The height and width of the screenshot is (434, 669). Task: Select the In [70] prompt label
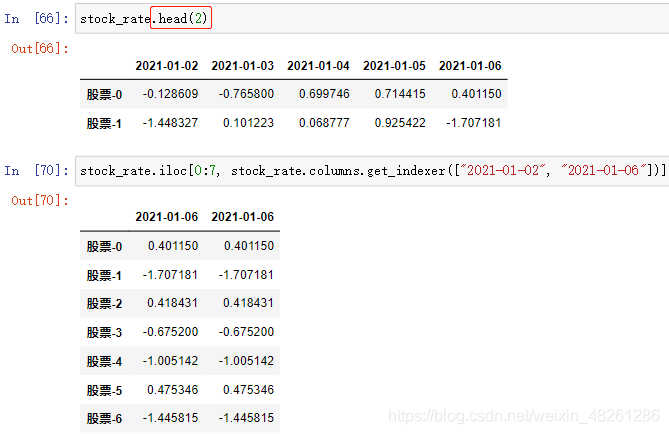[36, 171]
